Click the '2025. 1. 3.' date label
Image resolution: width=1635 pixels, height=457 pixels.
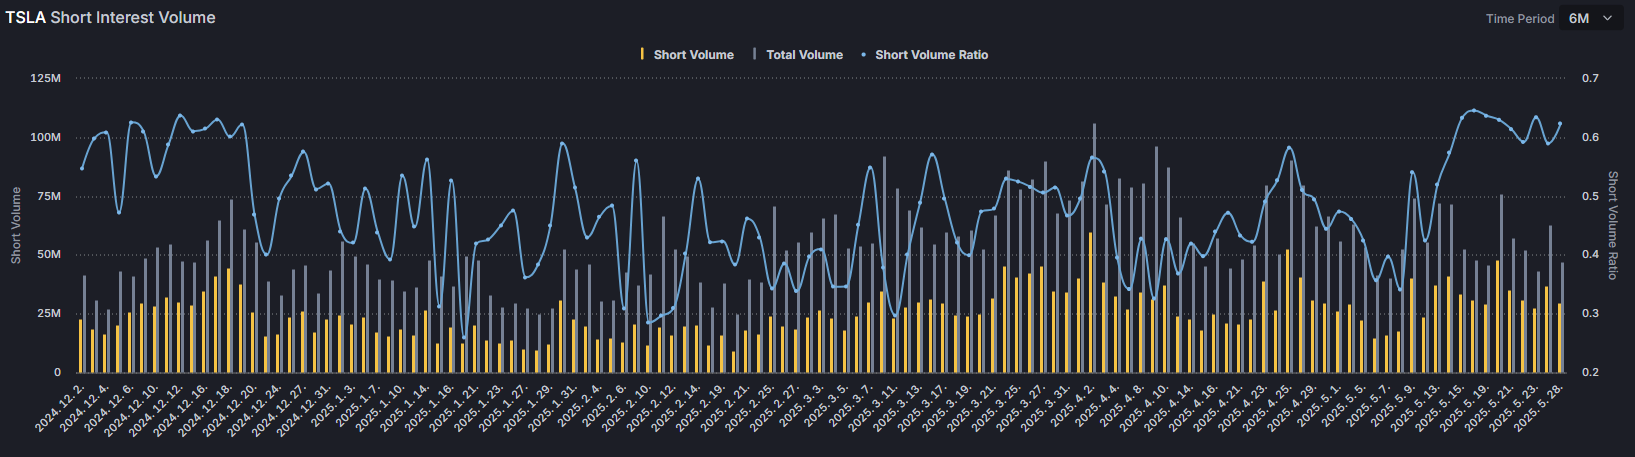(x=334, y=405)
